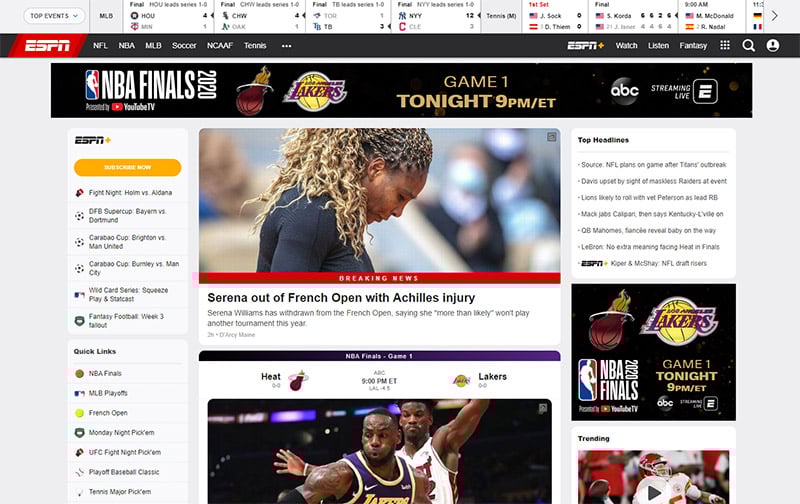This screenshot has height=504, width=800.
Task: Open the Tennis navigation menu
Action: [x=255, y=46]
